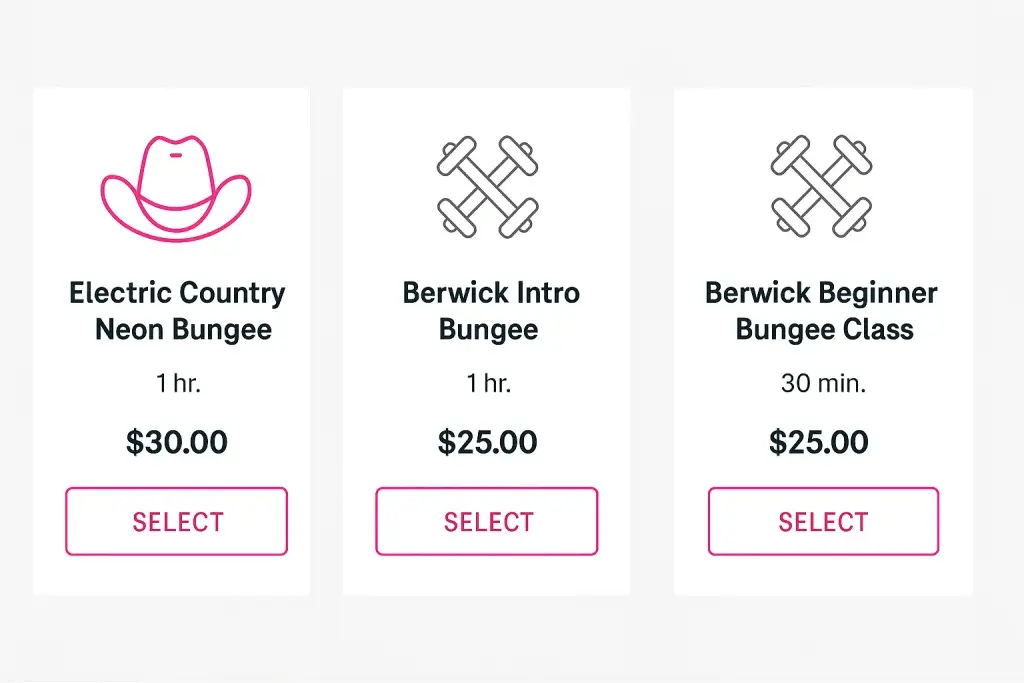Click the dumbbells icon on Berwick Beginner card
This screenshot has width=1024, height=683.
pos(822,183)
